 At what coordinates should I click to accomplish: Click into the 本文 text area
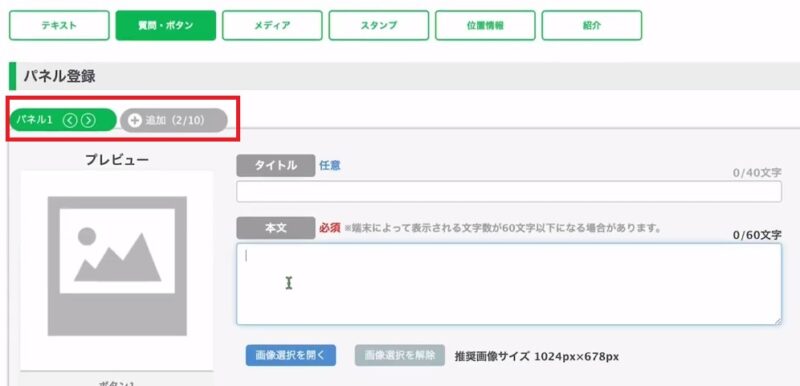(509, 284)
